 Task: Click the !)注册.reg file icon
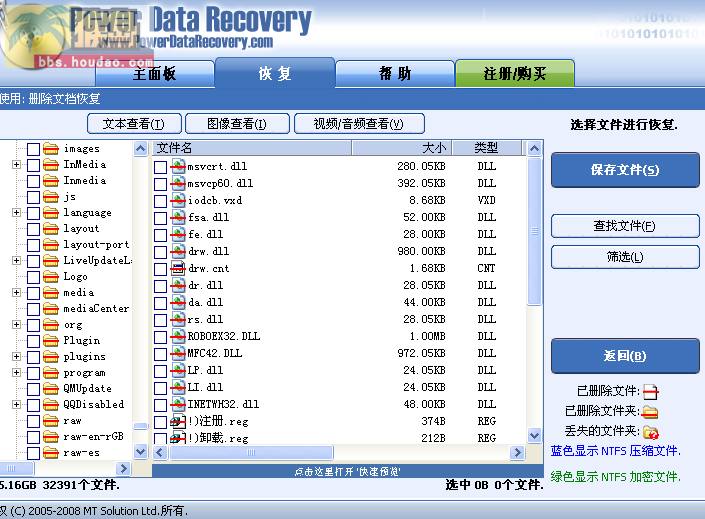point(178,421)
